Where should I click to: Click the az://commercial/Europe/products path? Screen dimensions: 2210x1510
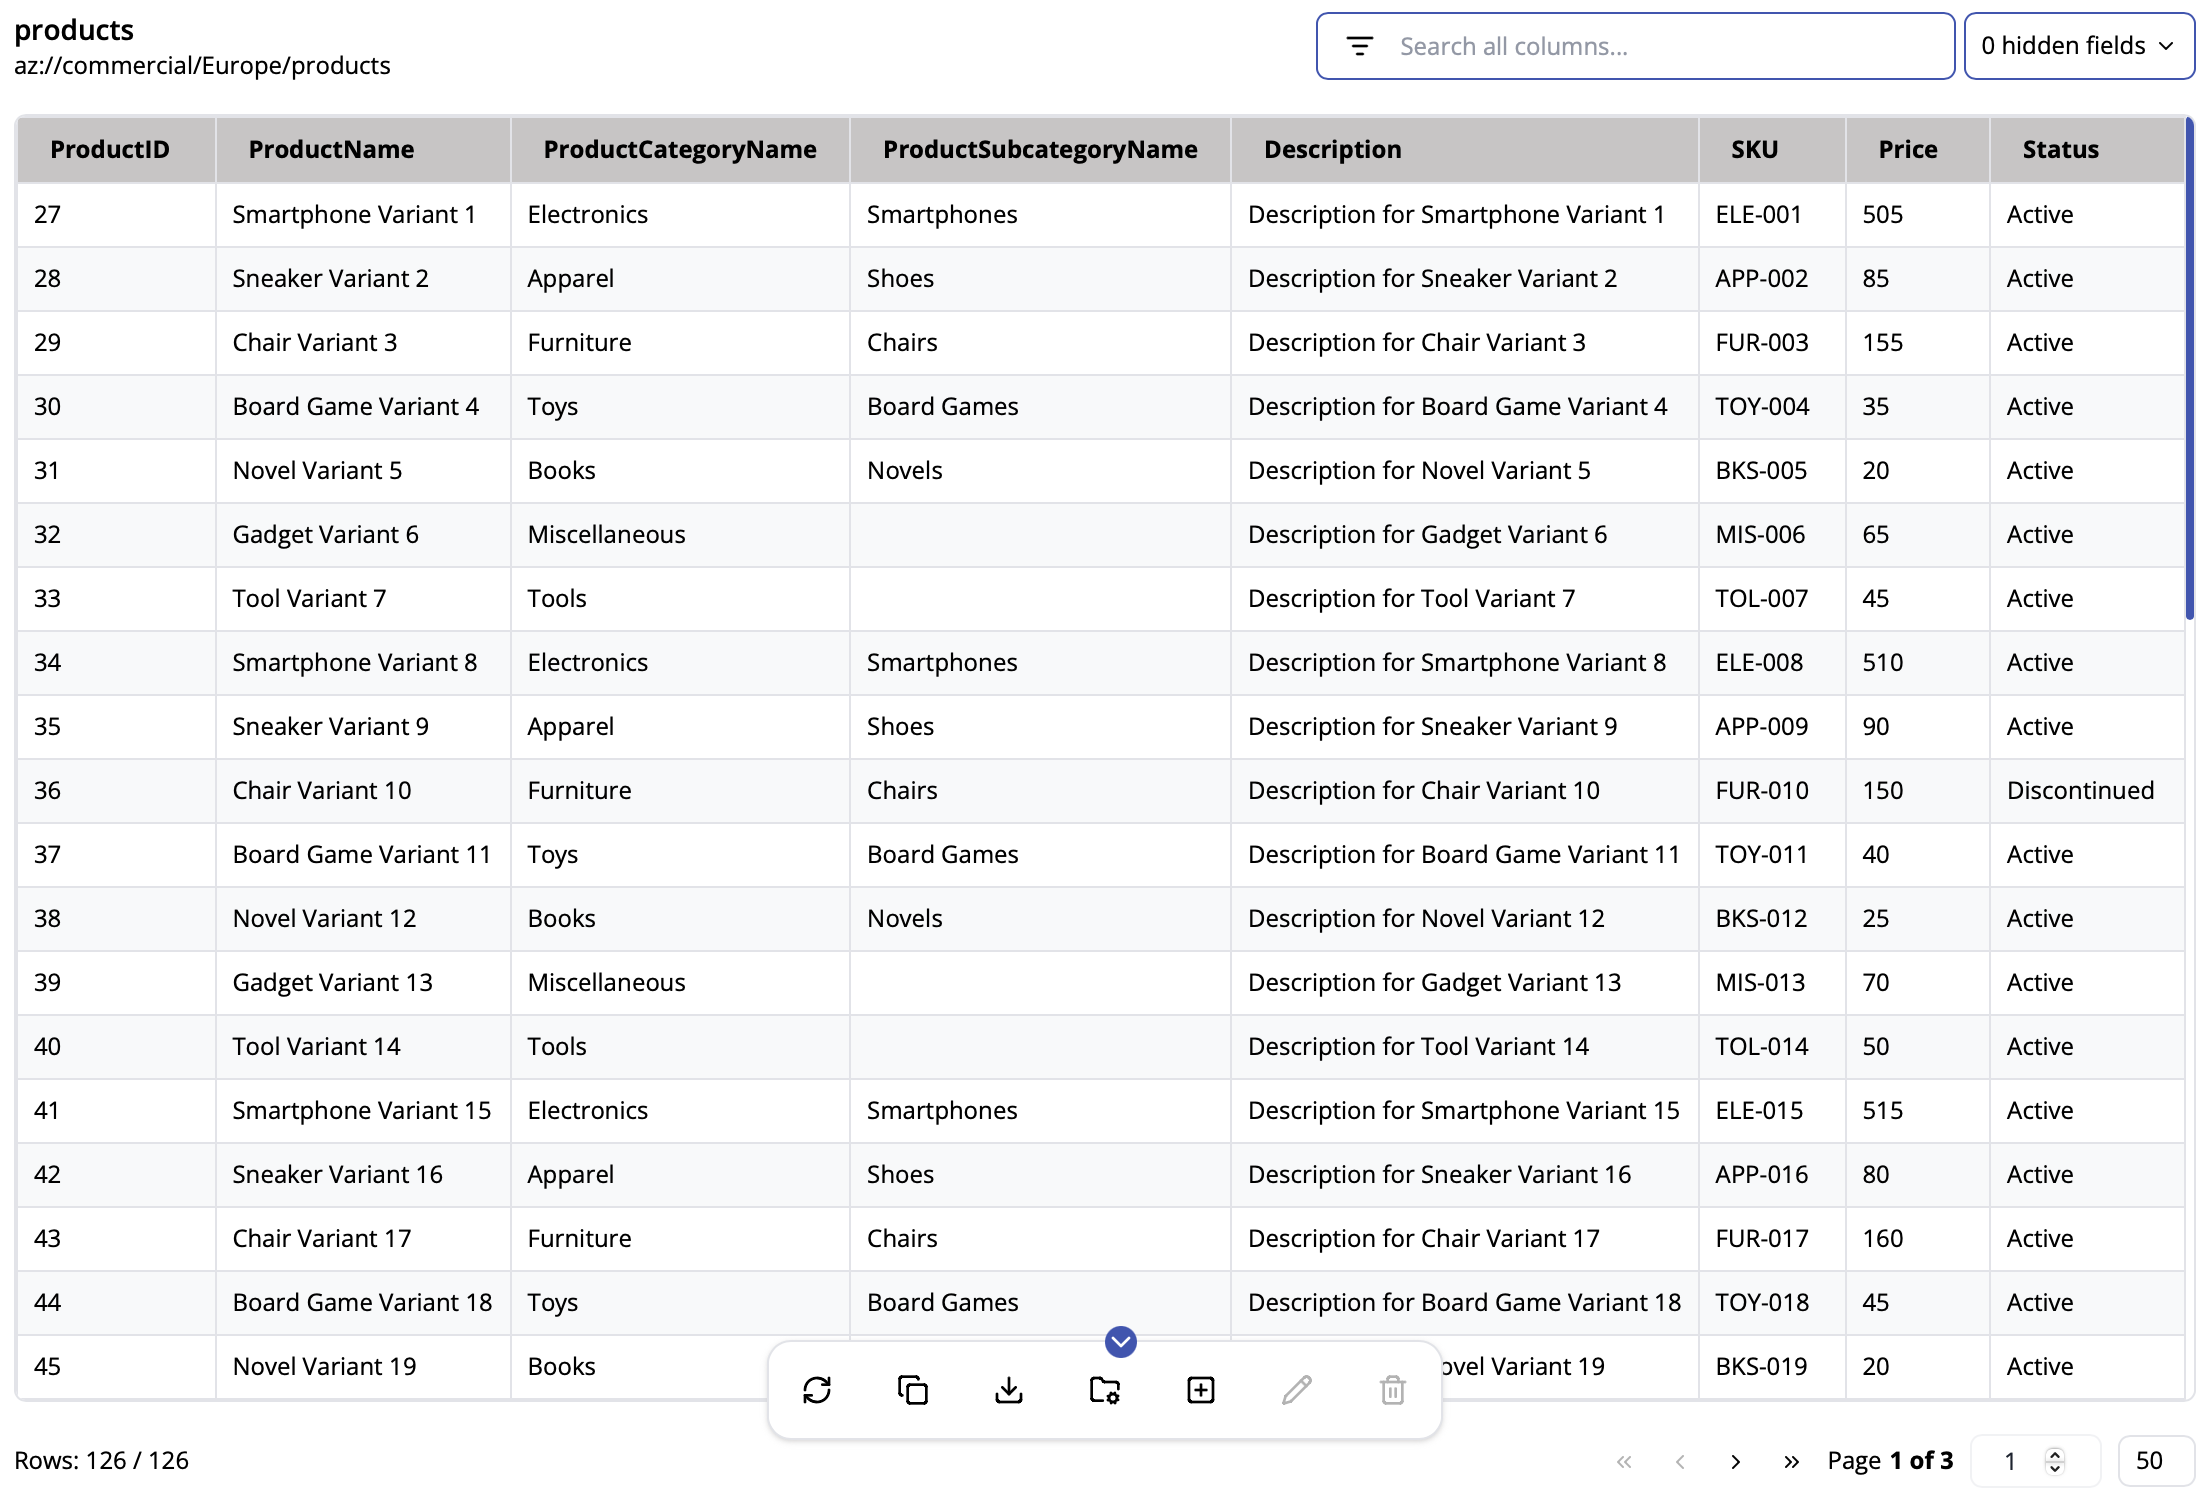click(202, 65)
